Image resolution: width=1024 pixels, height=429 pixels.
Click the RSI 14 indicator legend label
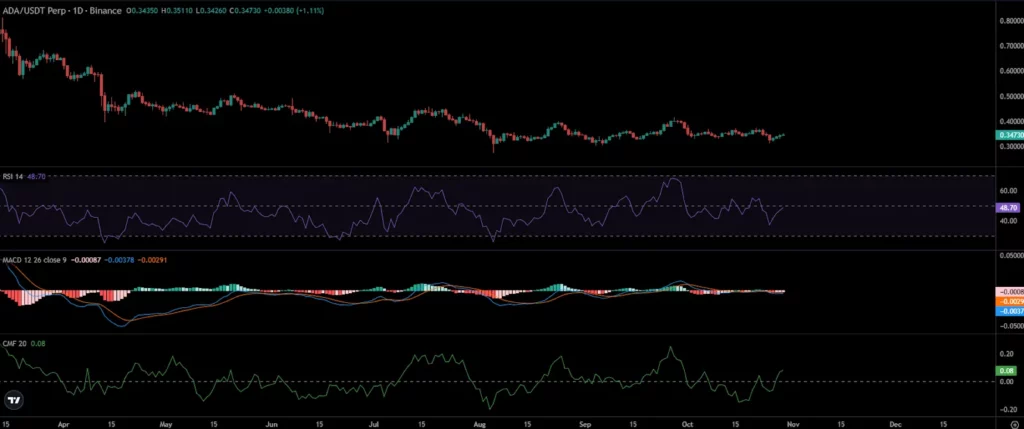tap(12, 176)
